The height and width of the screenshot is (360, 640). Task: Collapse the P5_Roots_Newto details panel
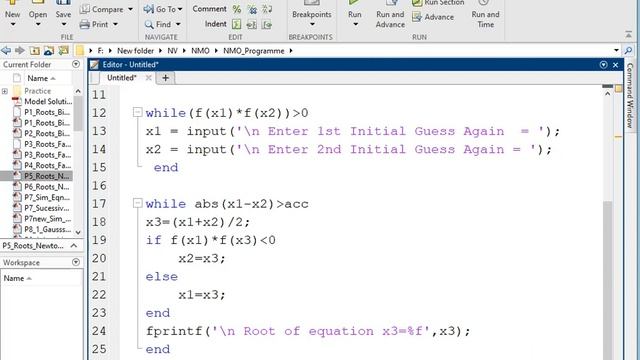click(x=74, y=246)
